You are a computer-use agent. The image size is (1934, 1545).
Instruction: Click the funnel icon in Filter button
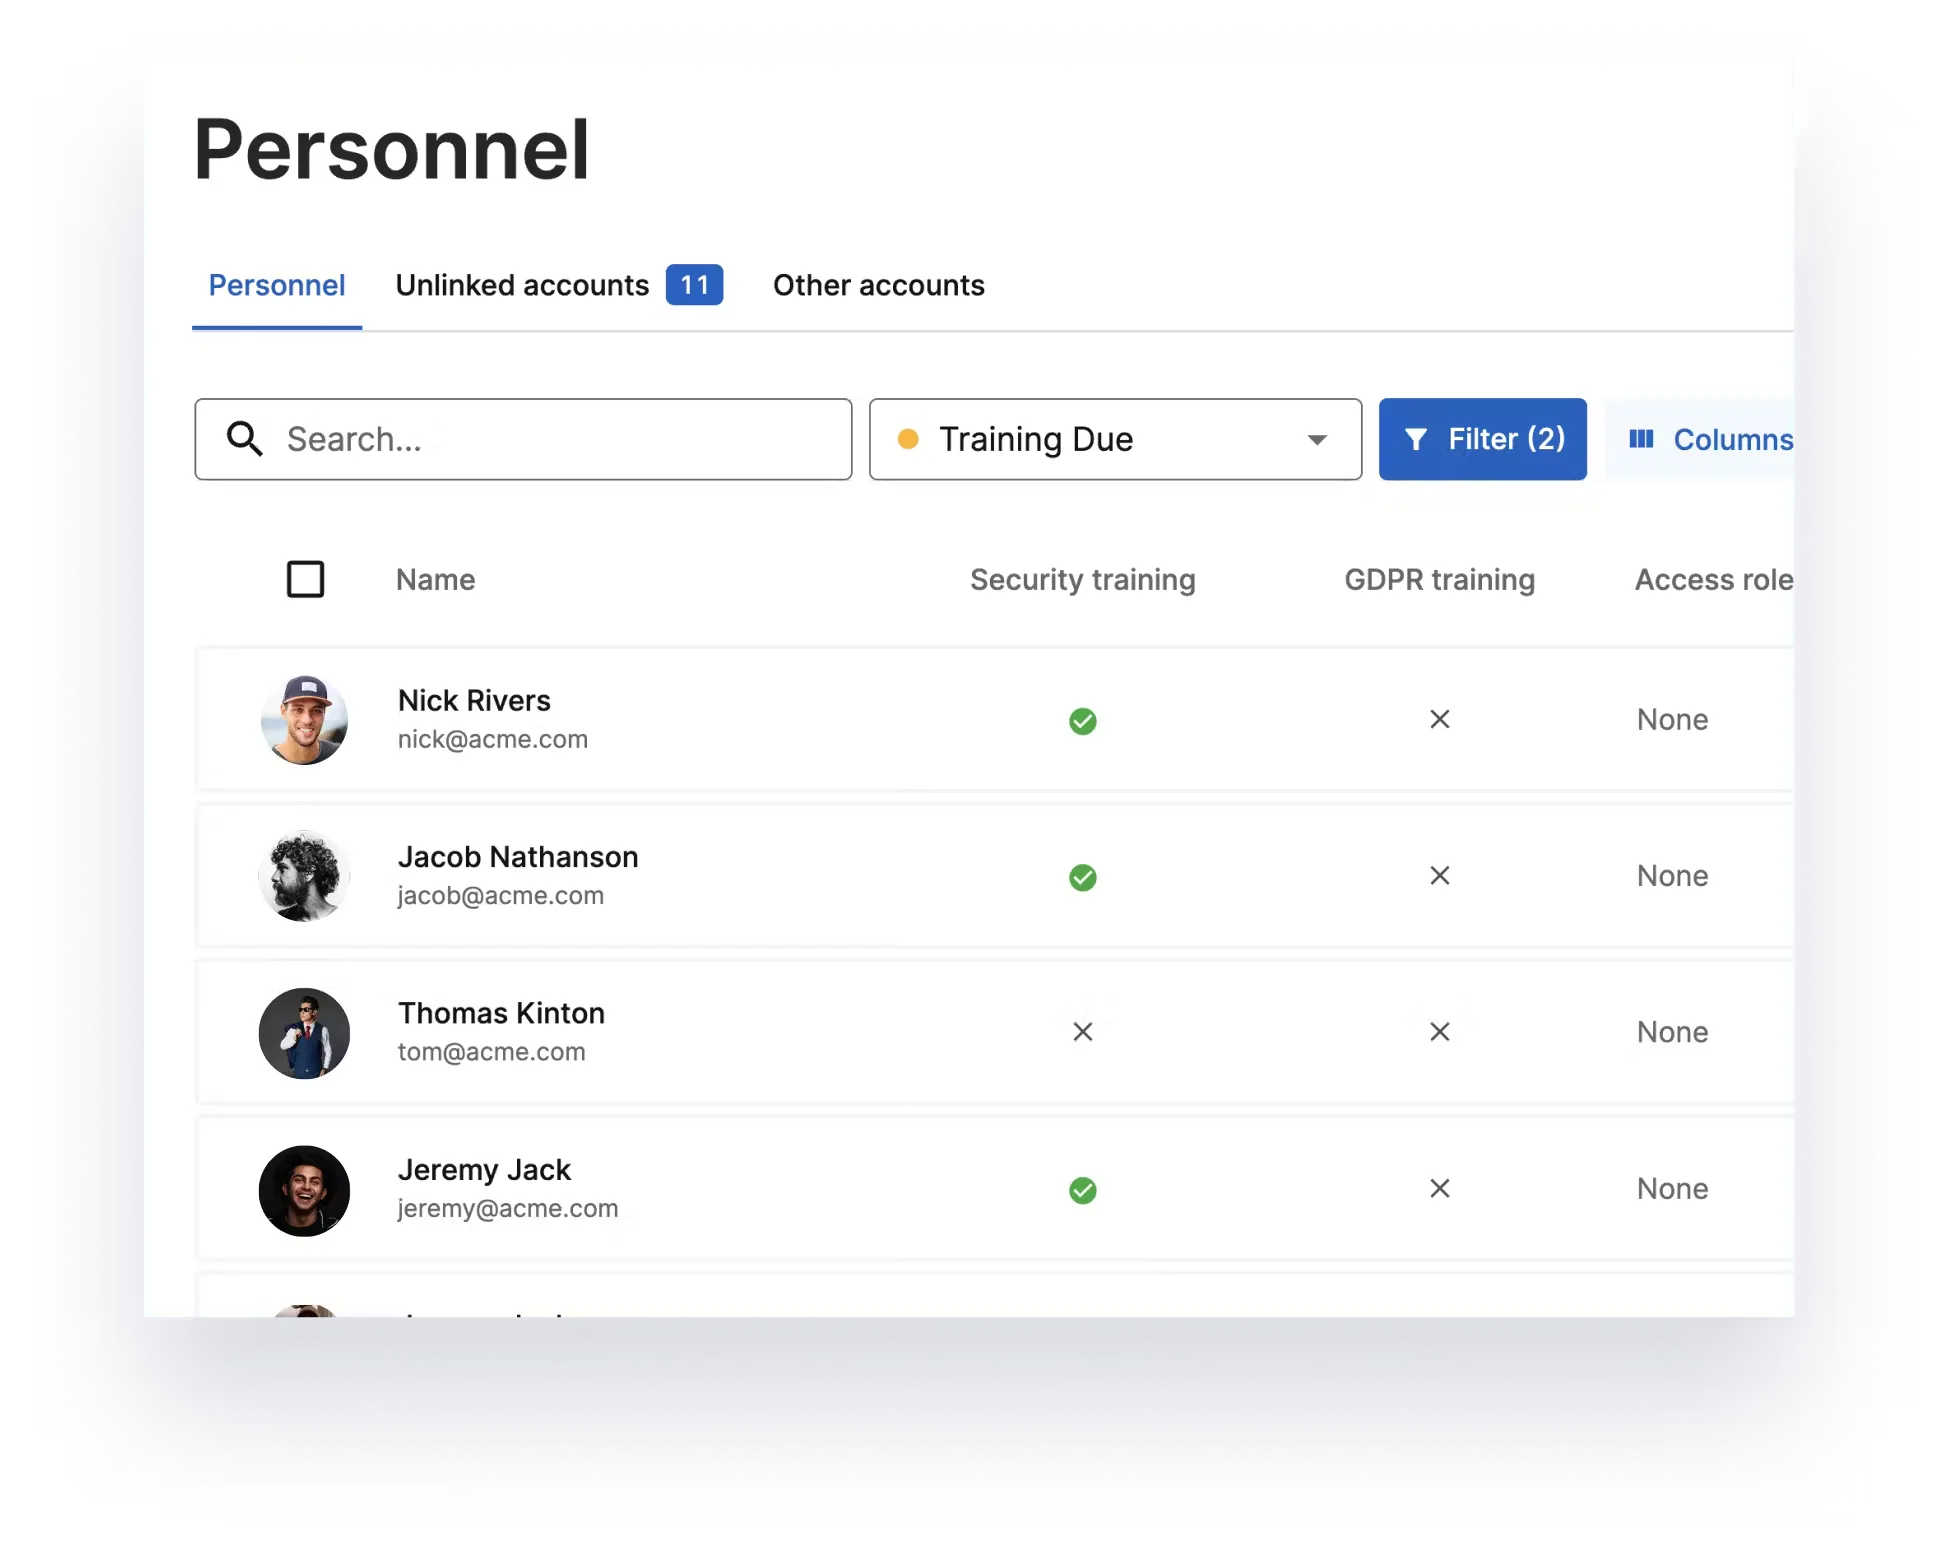(1415, 439)
